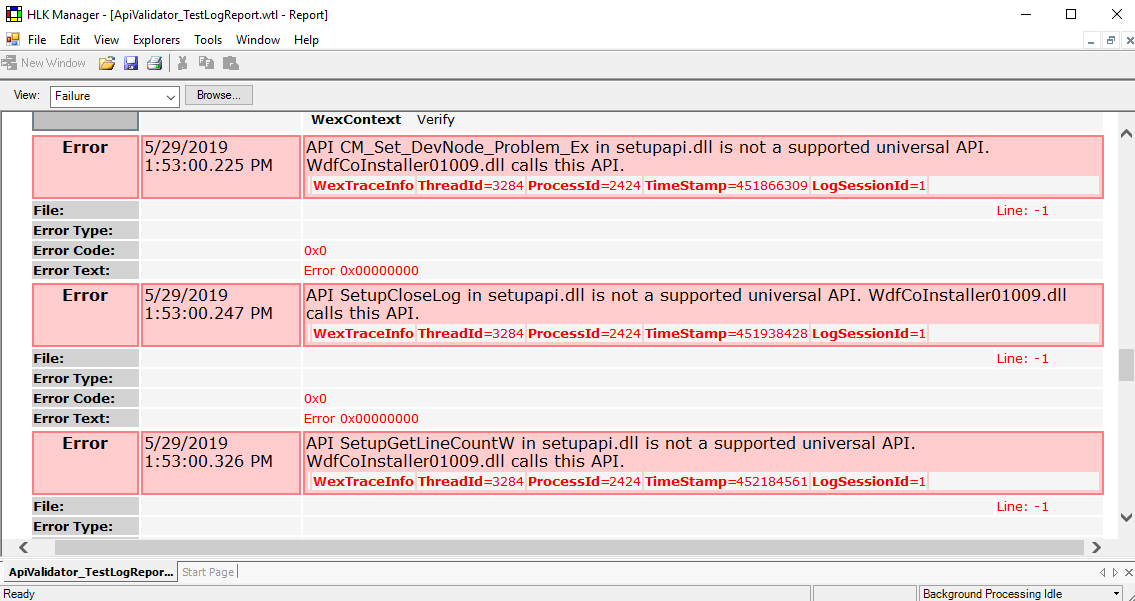Click the horizontal scrollbar thumb

569,547
